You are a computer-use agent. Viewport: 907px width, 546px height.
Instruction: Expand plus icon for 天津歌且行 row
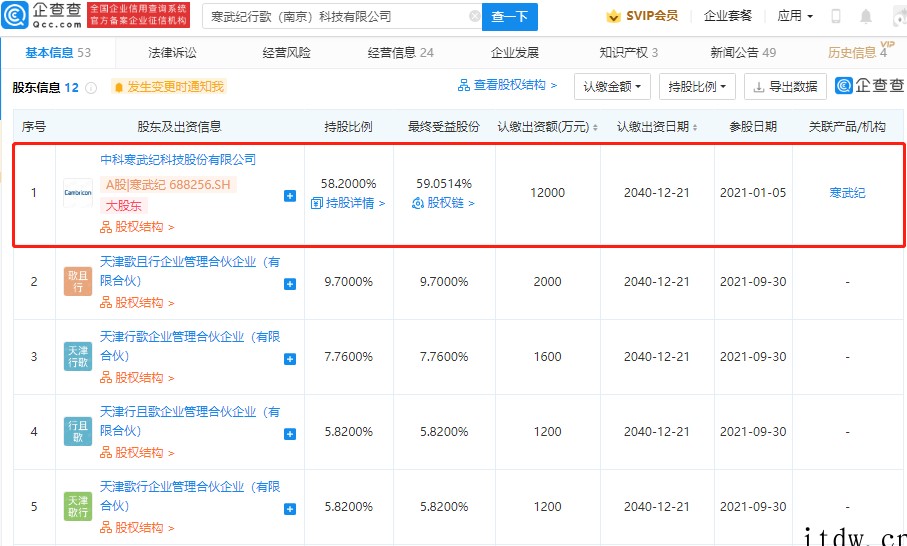(290, 284)
